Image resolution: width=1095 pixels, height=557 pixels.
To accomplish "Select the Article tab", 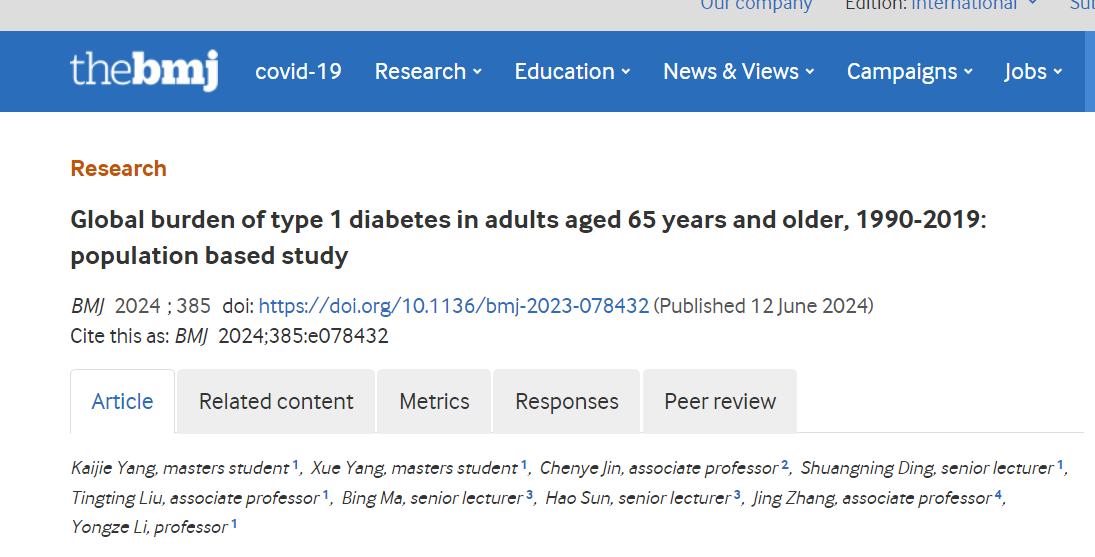I will click(122, 401).
